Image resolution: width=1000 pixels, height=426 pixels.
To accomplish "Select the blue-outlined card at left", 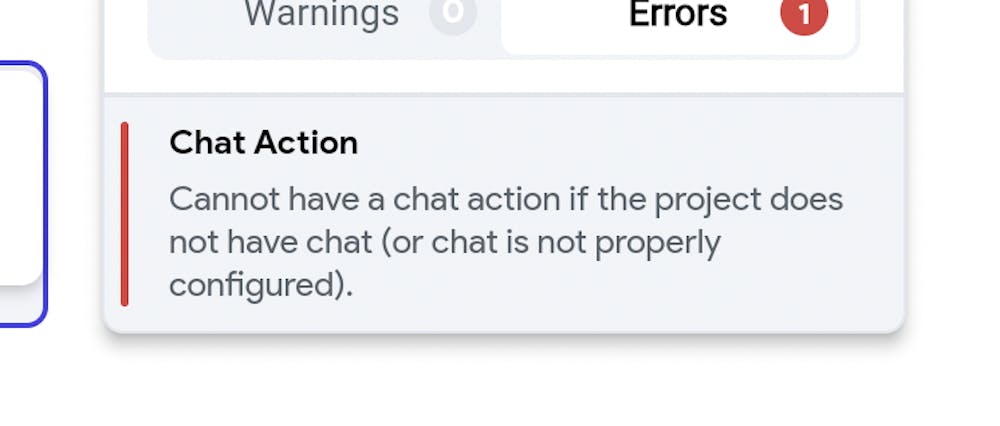I will click(23, 194).
